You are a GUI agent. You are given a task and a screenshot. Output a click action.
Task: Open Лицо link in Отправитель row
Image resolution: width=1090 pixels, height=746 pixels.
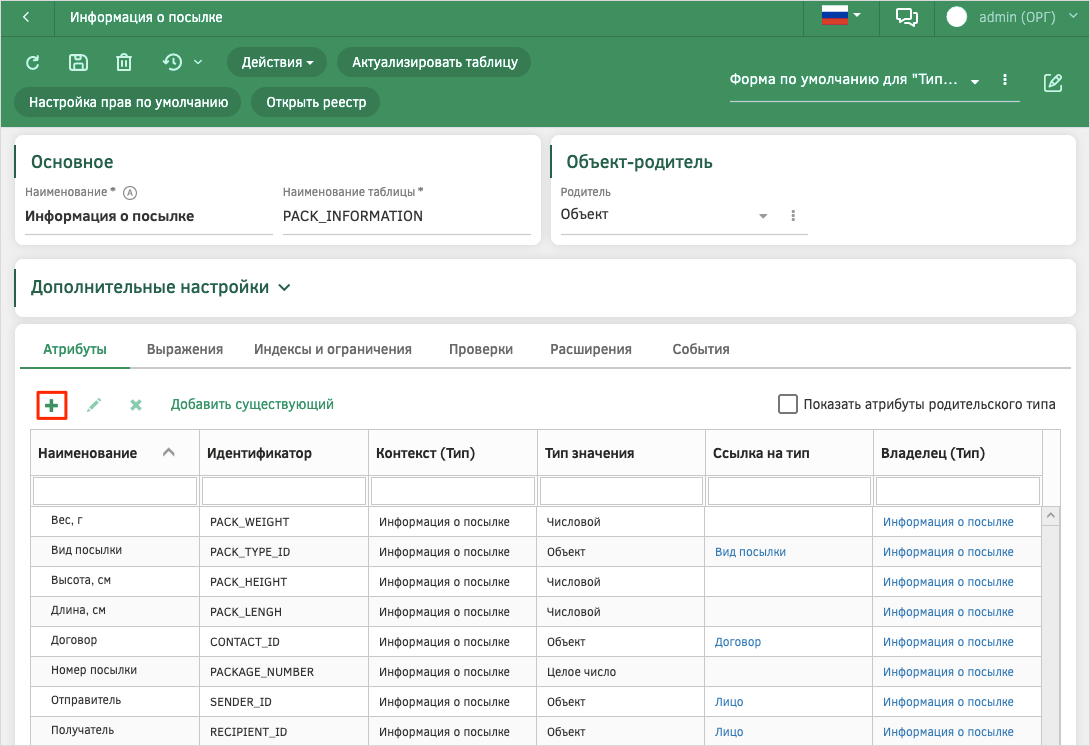[x=729, y=702]
